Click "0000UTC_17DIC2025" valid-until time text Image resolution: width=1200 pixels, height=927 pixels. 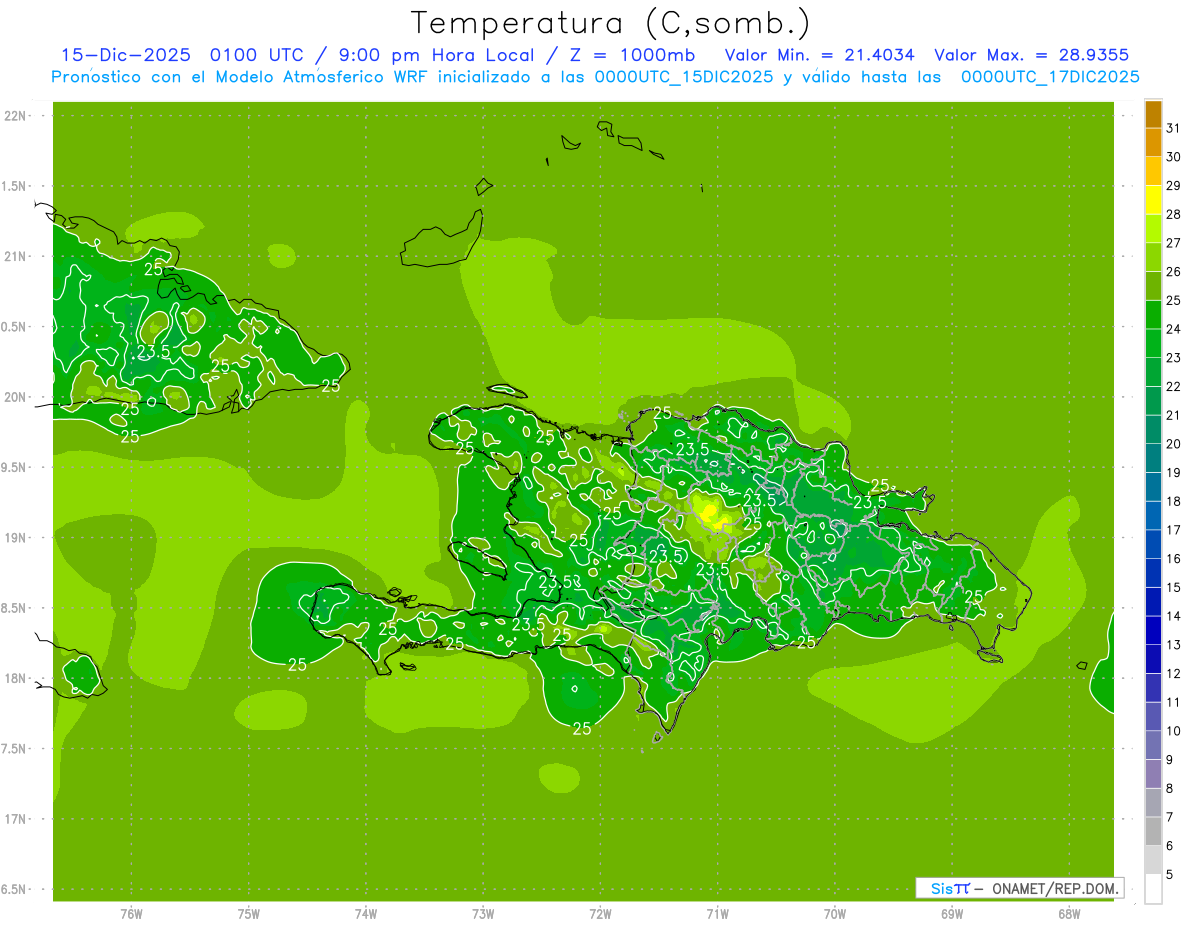pyautogui.click(x=1050, y=77)
